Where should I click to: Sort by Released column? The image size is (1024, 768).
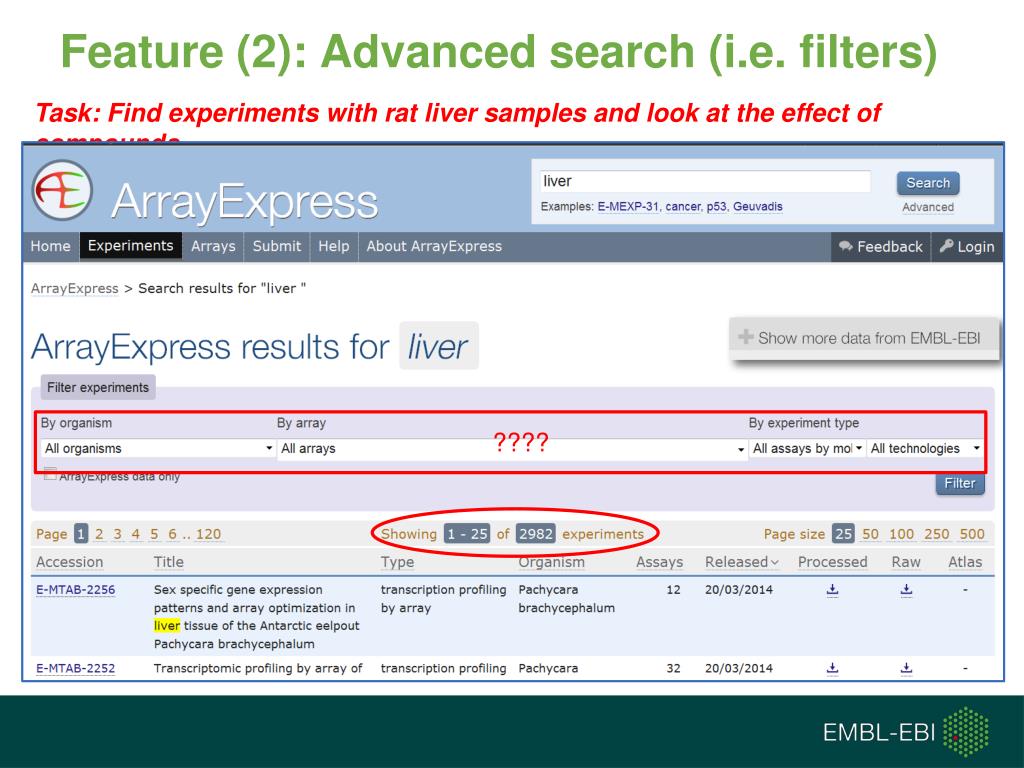point(741,562)
